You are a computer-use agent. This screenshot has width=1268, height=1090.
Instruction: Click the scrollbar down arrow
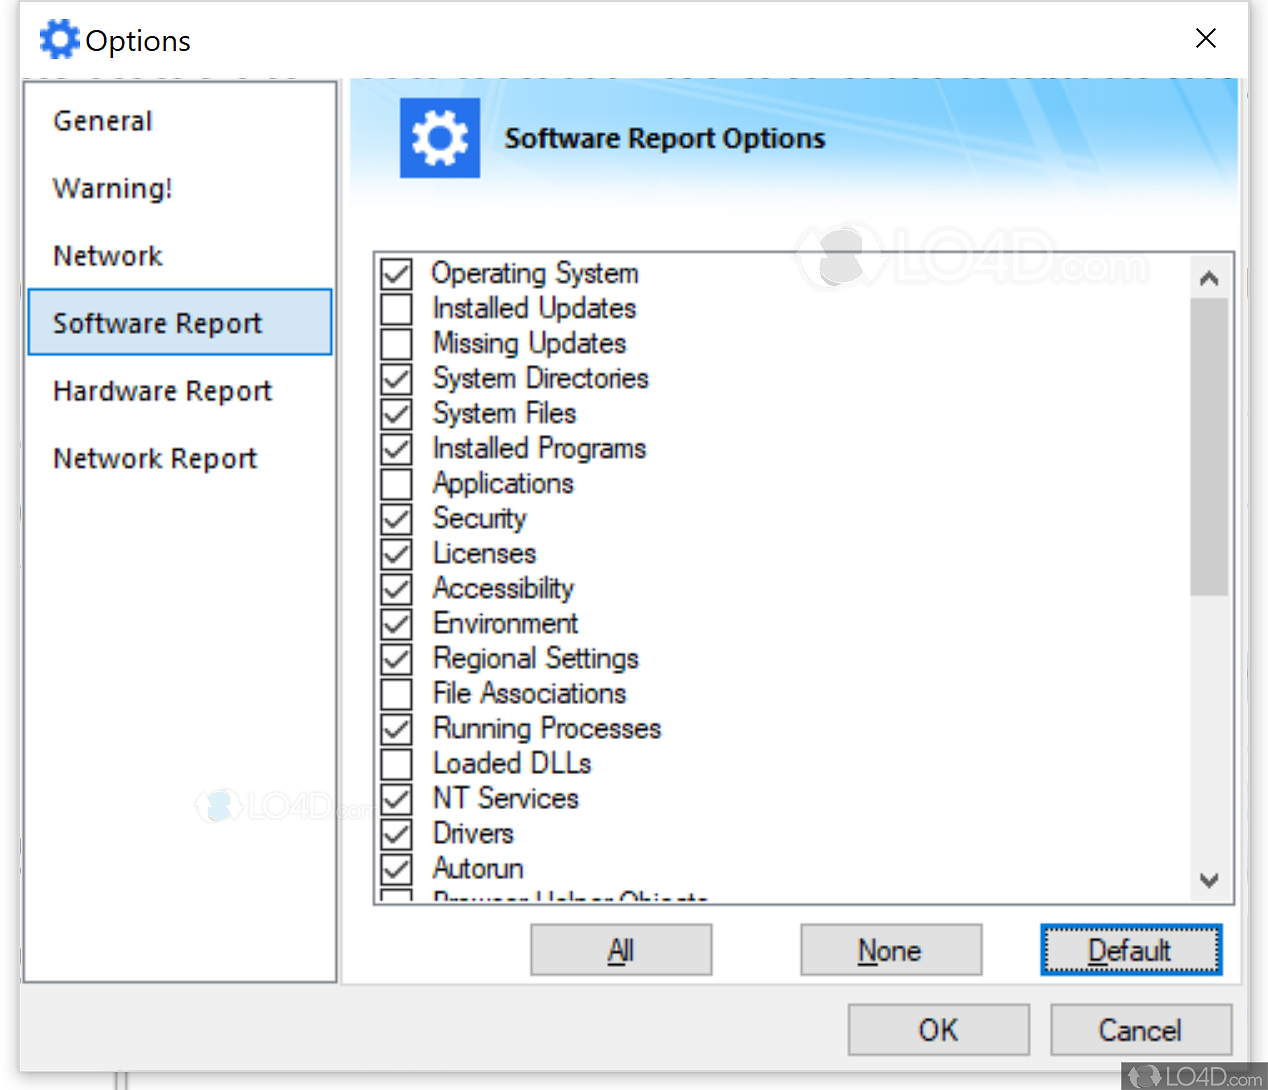click(x=1208, y=881)
